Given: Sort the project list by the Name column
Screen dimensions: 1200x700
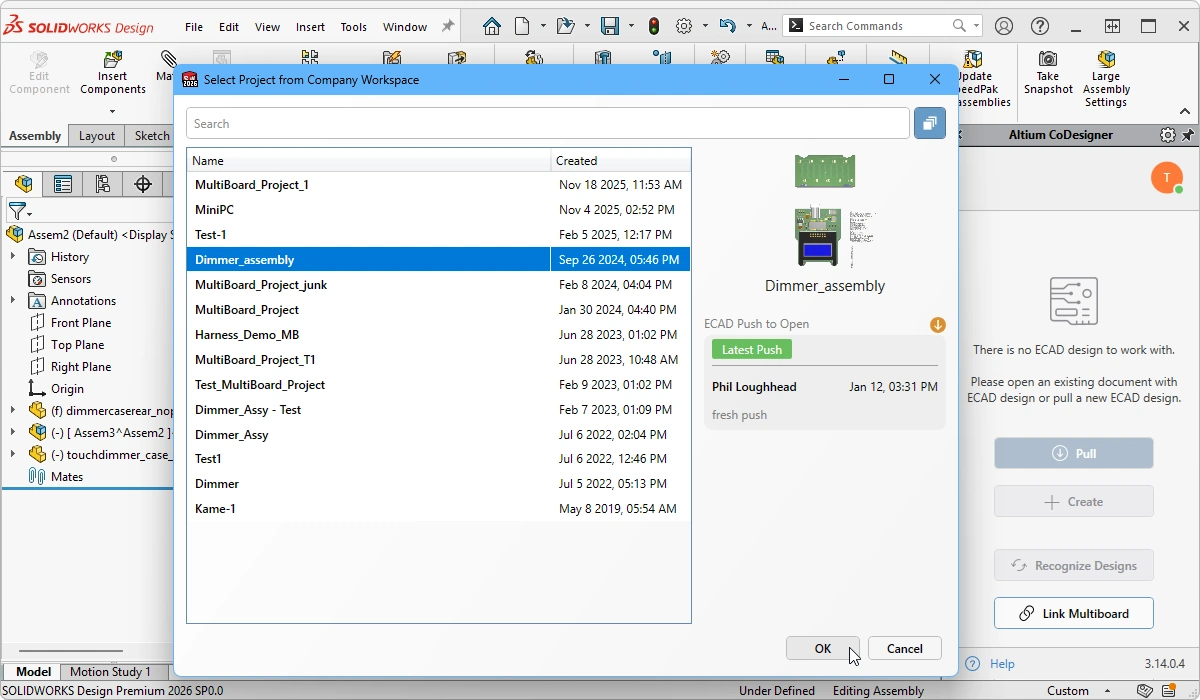Looking at the screenshot, I should 369,160.
